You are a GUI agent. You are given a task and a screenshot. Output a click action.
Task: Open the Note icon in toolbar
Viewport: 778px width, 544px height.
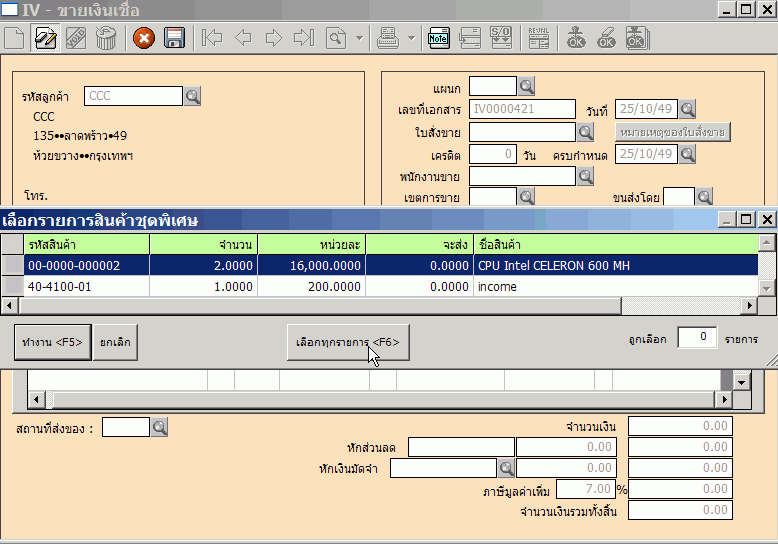pyautogui.click(x=438, y=39)
